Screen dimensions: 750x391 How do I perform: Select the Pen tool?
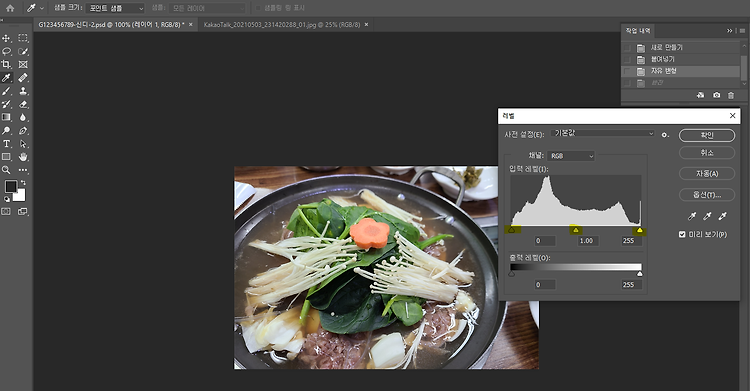tap(22, 130)
